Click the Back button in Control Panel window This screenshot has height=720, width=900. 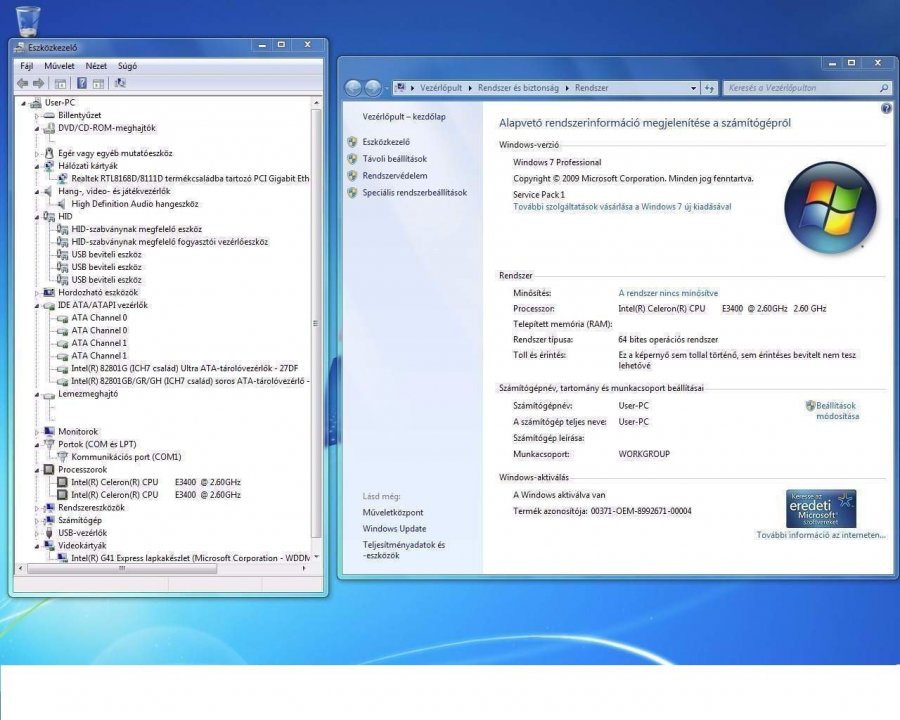pos(354,88)
